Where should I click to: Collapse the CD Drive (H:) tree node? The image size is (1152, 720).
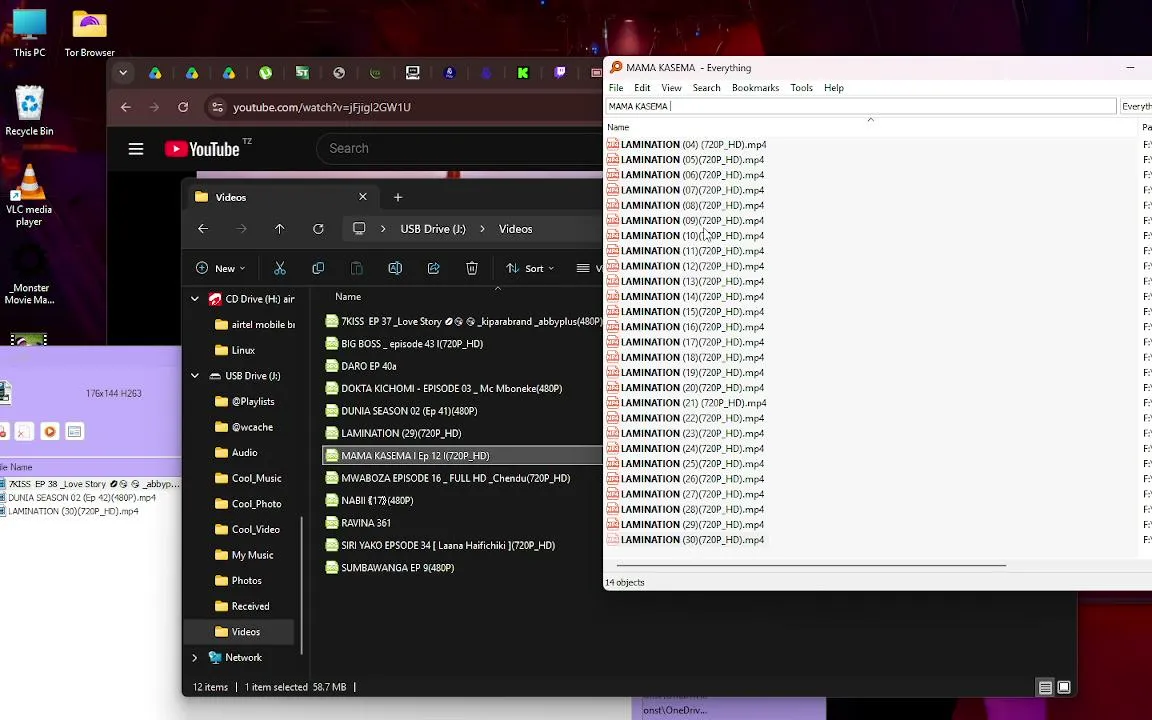click(195, 299)
